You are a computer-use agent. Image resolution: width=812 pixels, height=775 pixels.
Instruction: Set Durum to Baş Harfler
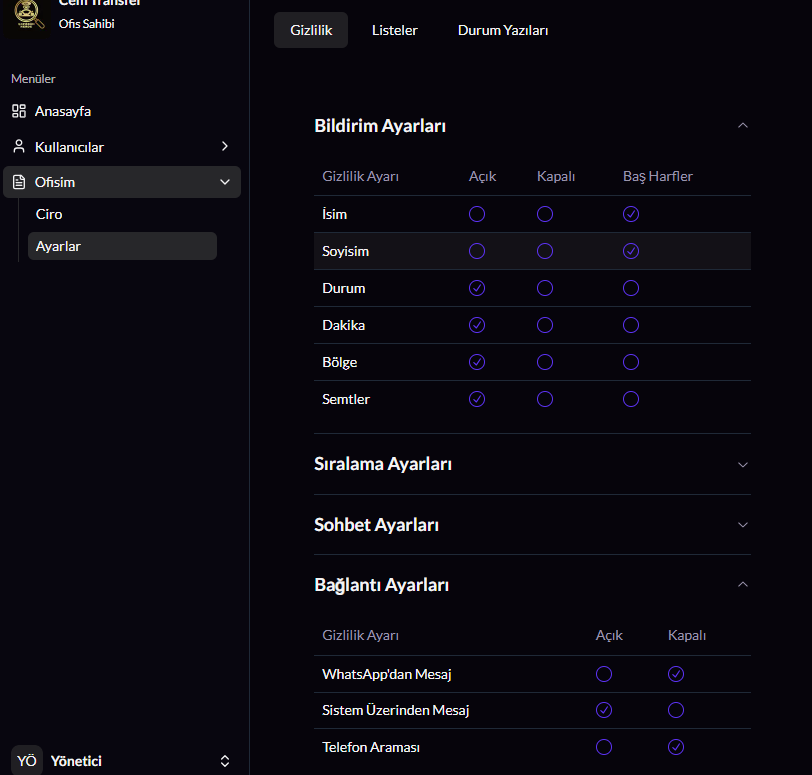(631, 288)
